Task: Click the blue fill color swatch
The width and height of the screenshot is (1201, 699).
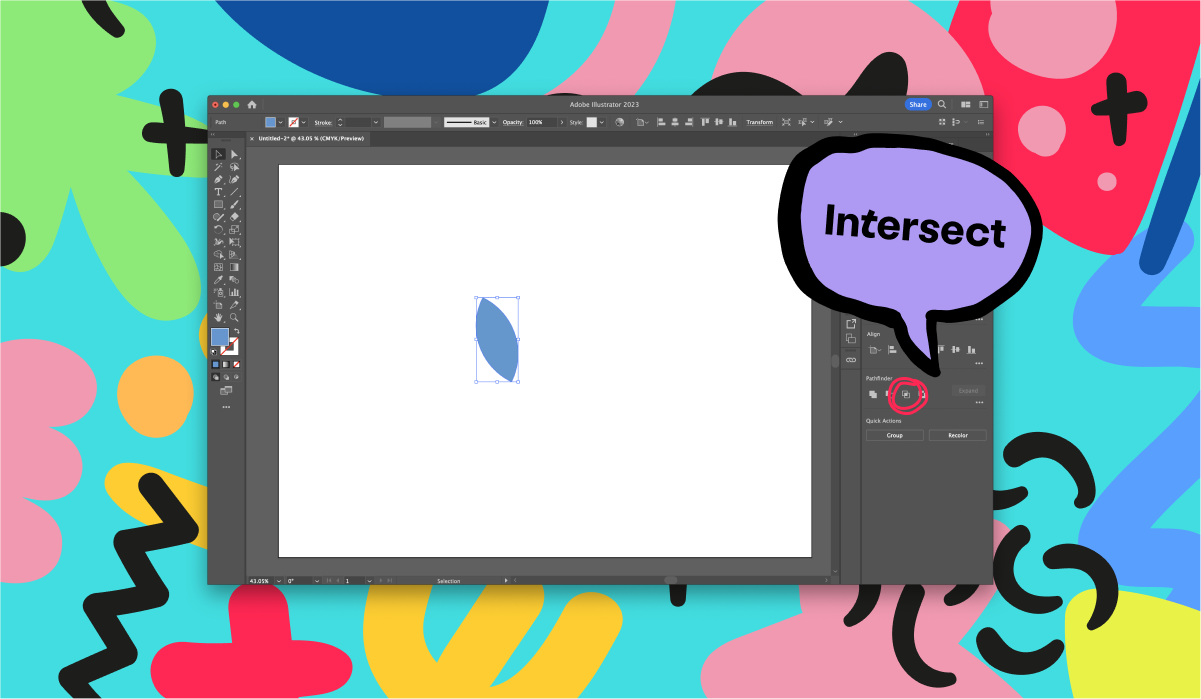Action: [x=219, y=338]
